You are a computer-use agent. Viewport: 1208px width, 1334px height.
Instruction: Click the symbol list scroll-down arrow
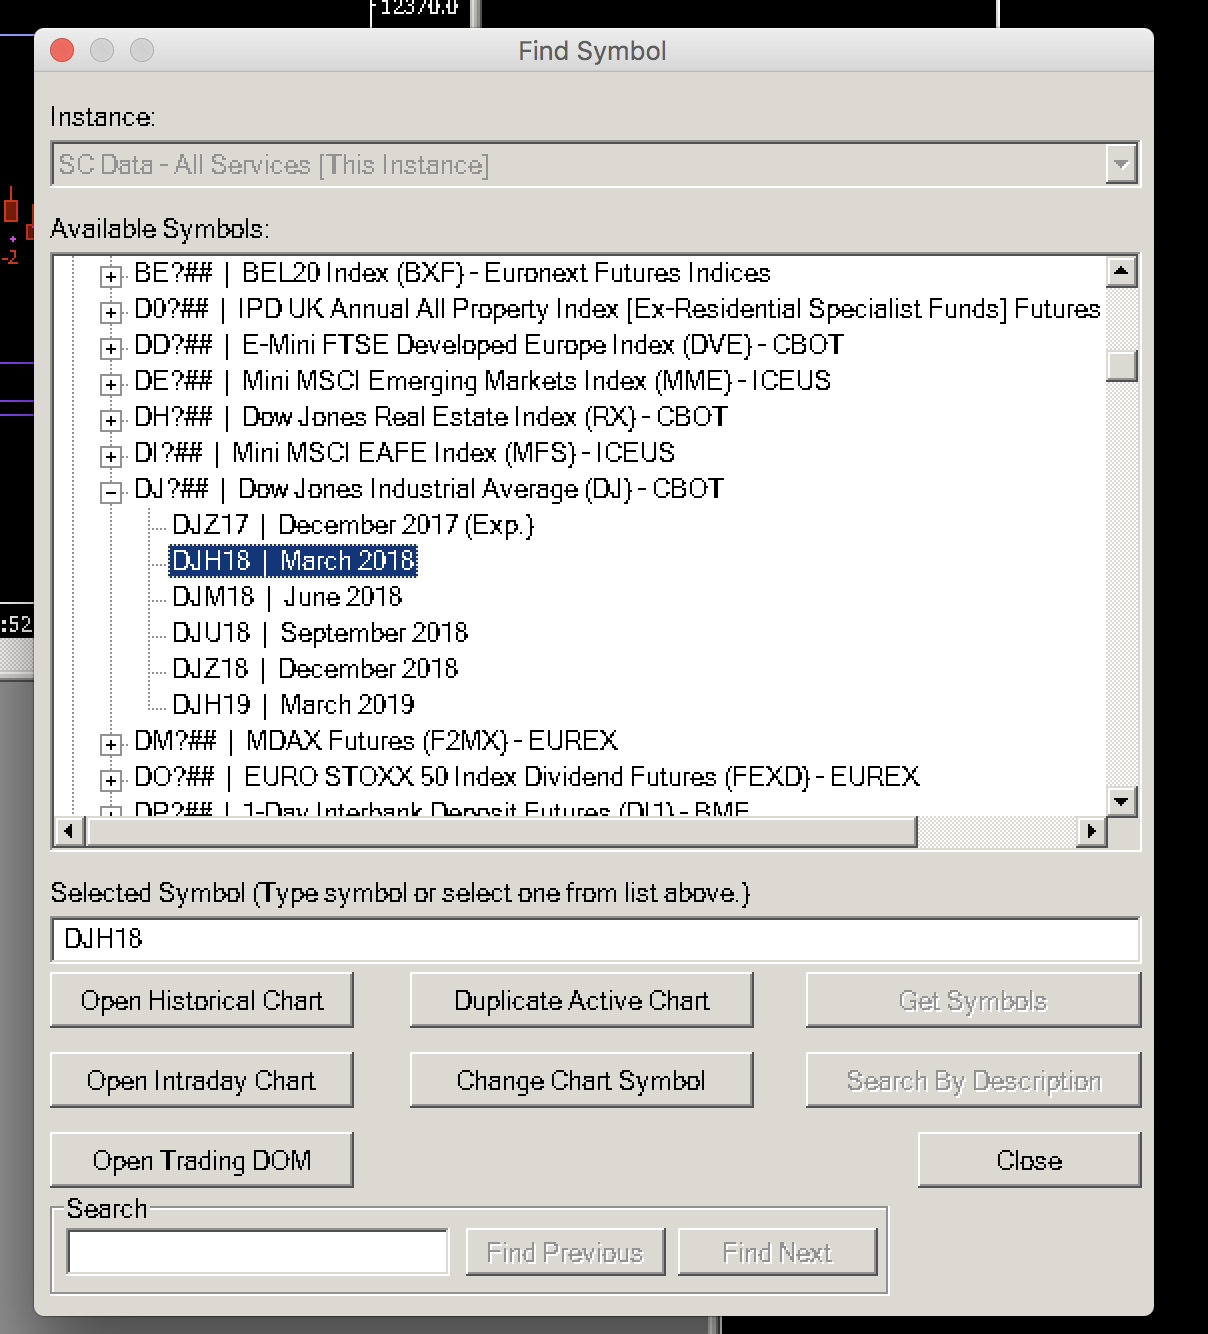[x=1122, y=800]
